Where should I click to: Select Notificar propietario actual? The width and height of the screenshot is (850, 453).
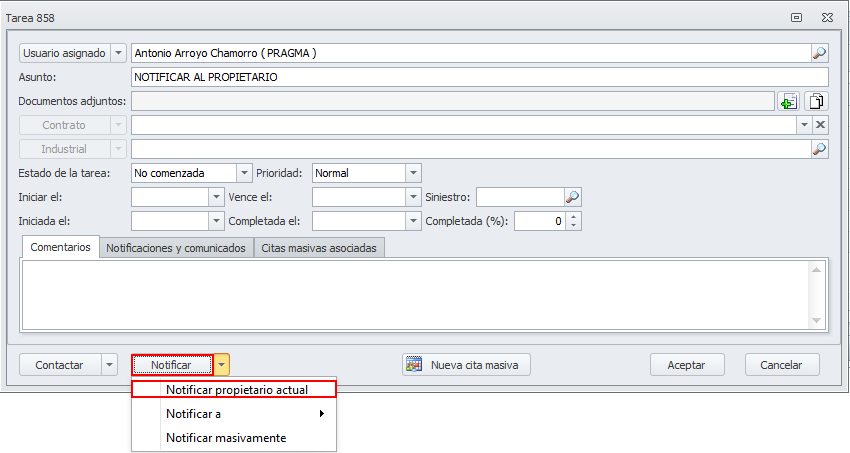click(x=234, y=390)
